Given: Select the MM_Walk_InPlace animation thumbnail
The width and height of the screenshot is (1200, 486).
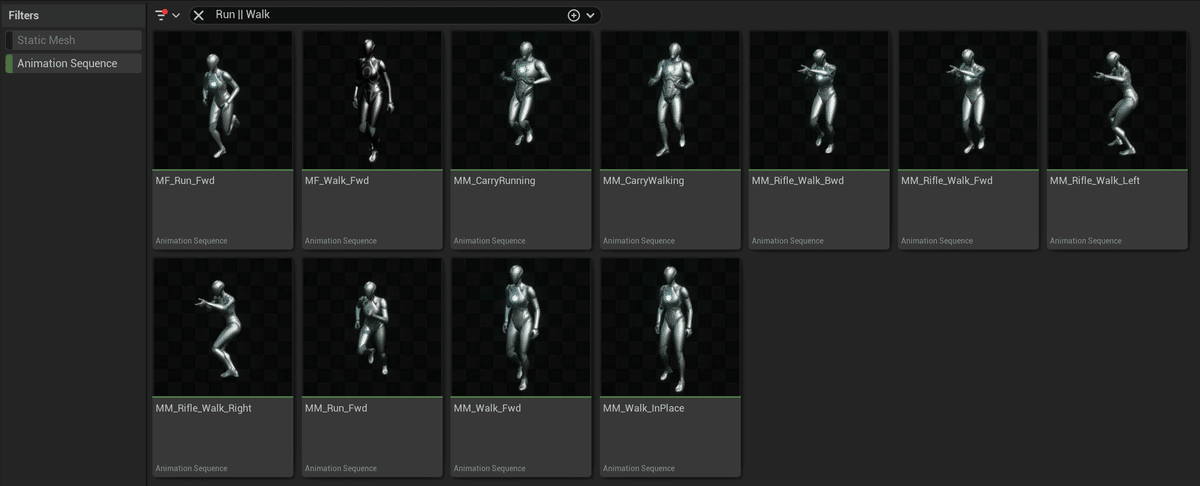Looking at the screenshot, I should tap(670, 327).
